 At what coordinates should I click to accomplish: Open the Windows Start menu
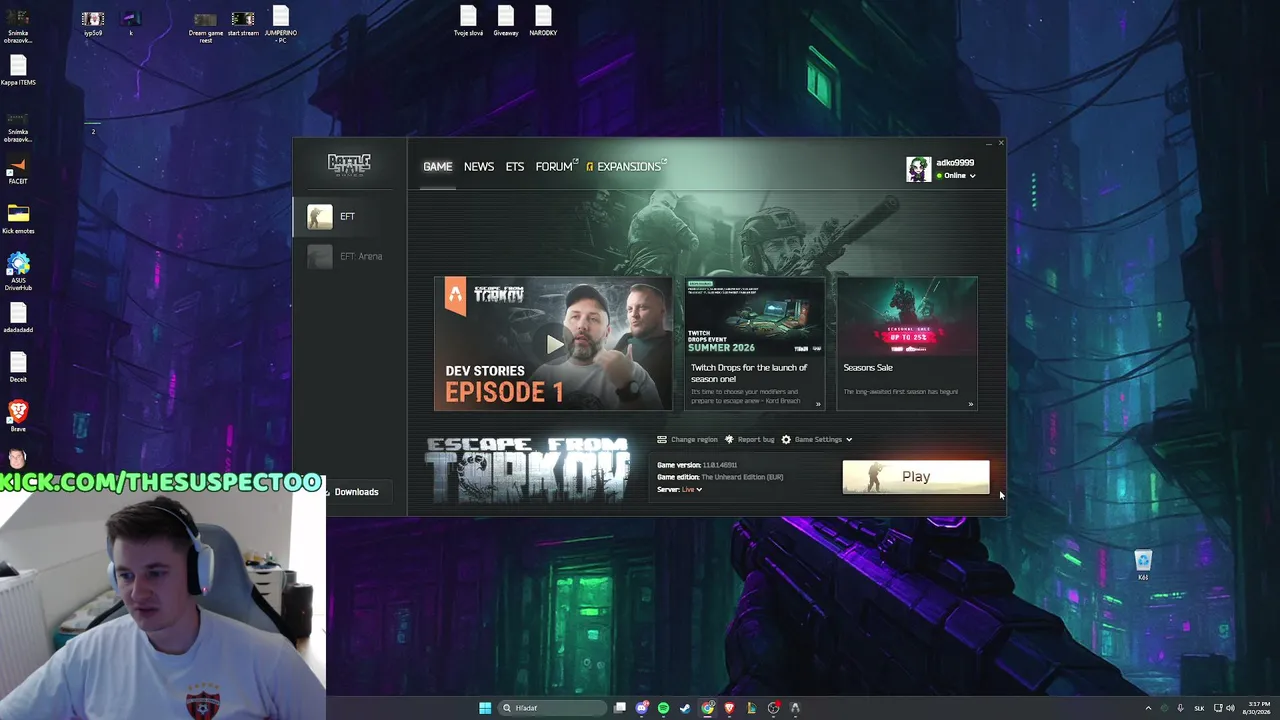[485, 708]
